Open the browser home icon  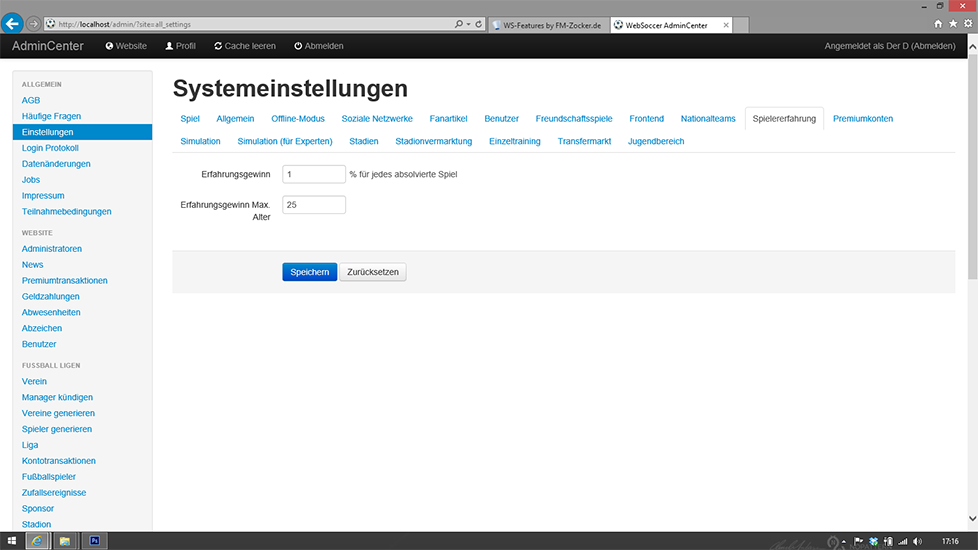[938, 23]
